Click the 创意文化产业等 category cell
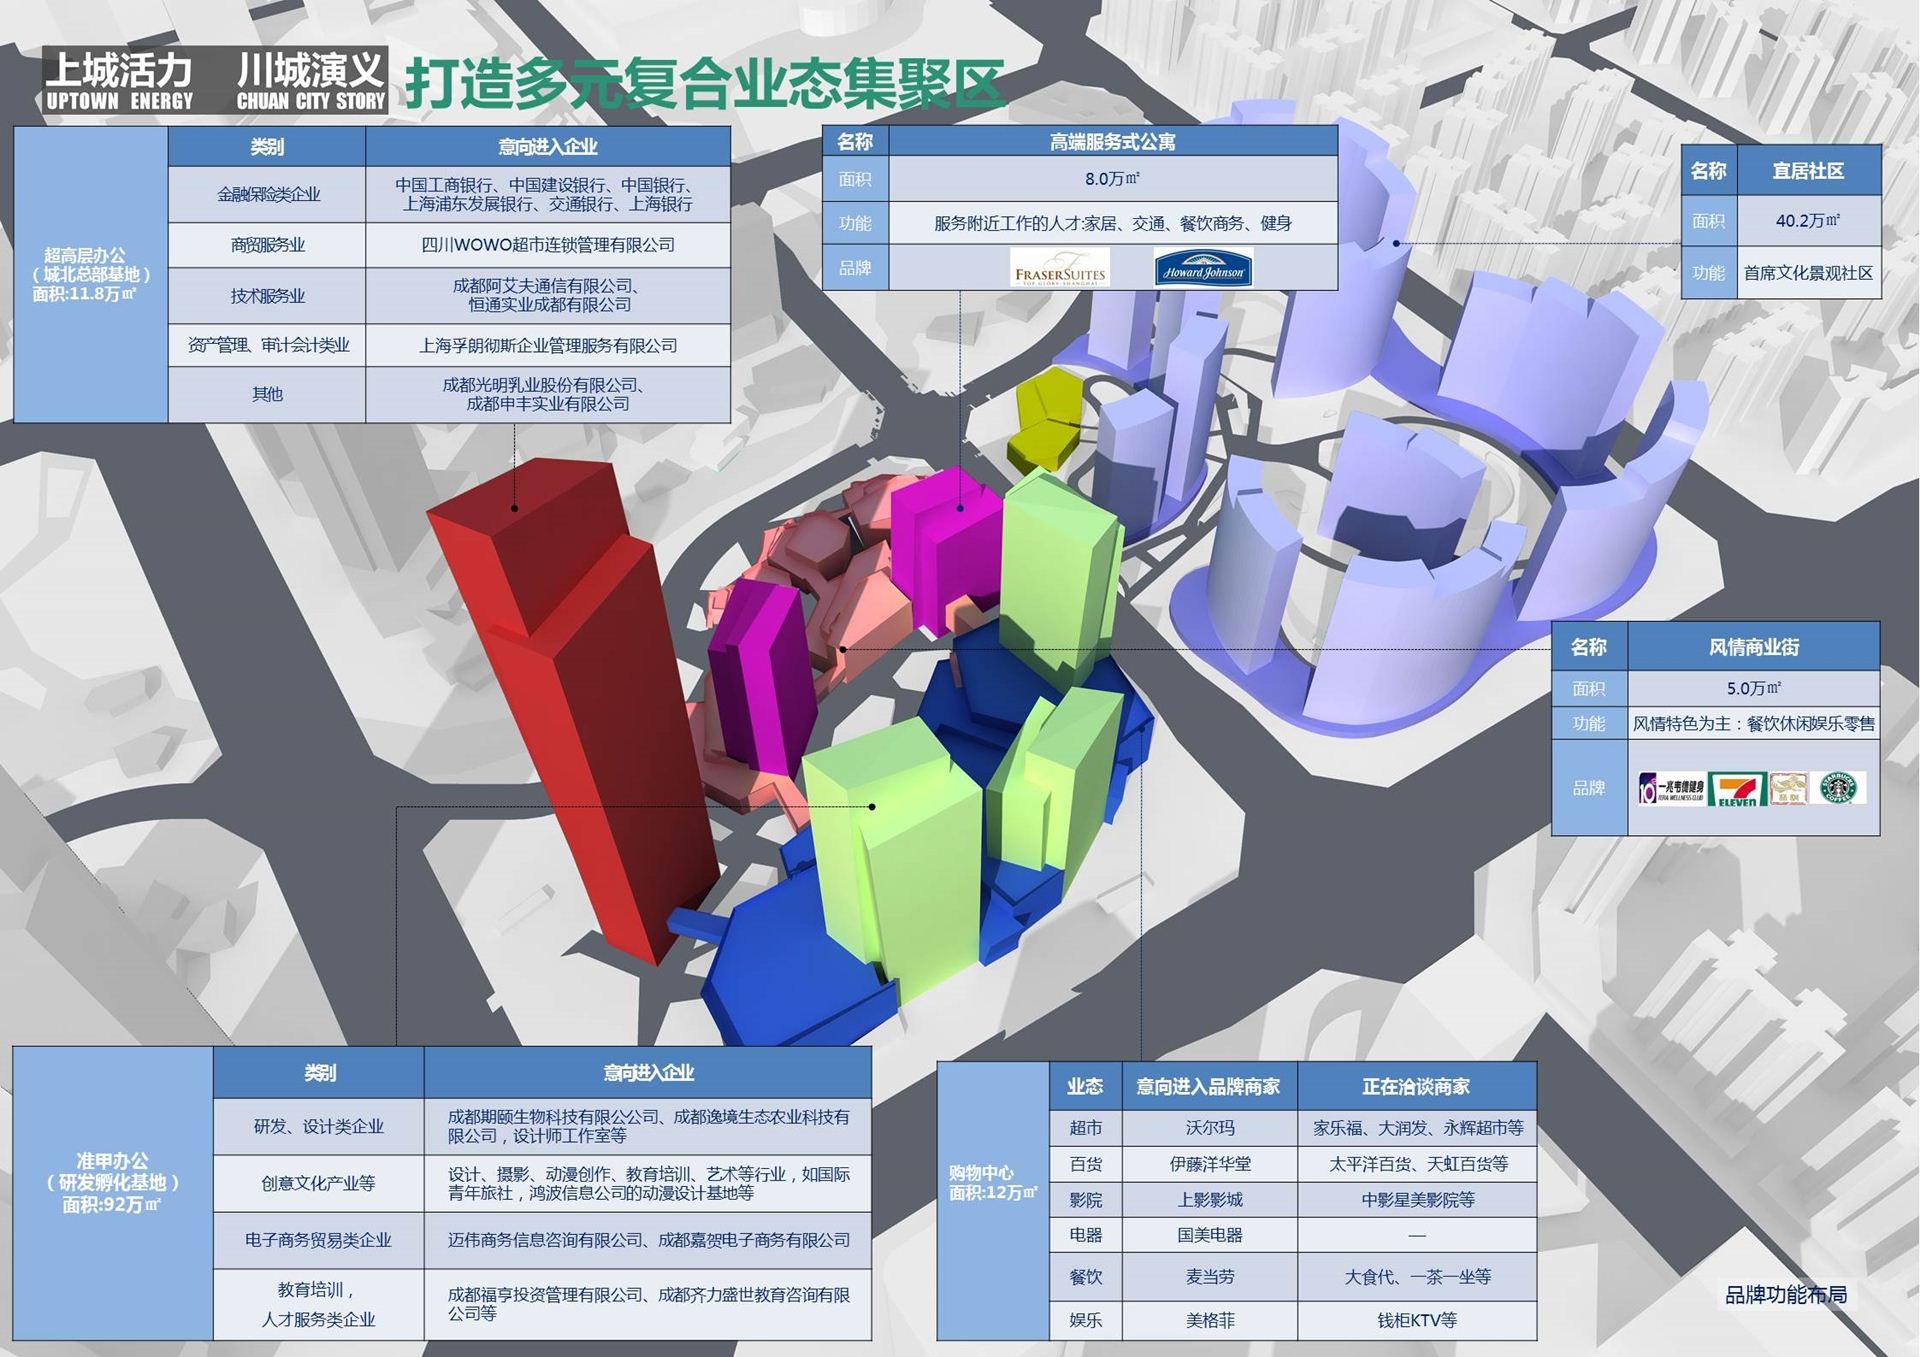1920x1357 pixels. tap(318, 1183)
